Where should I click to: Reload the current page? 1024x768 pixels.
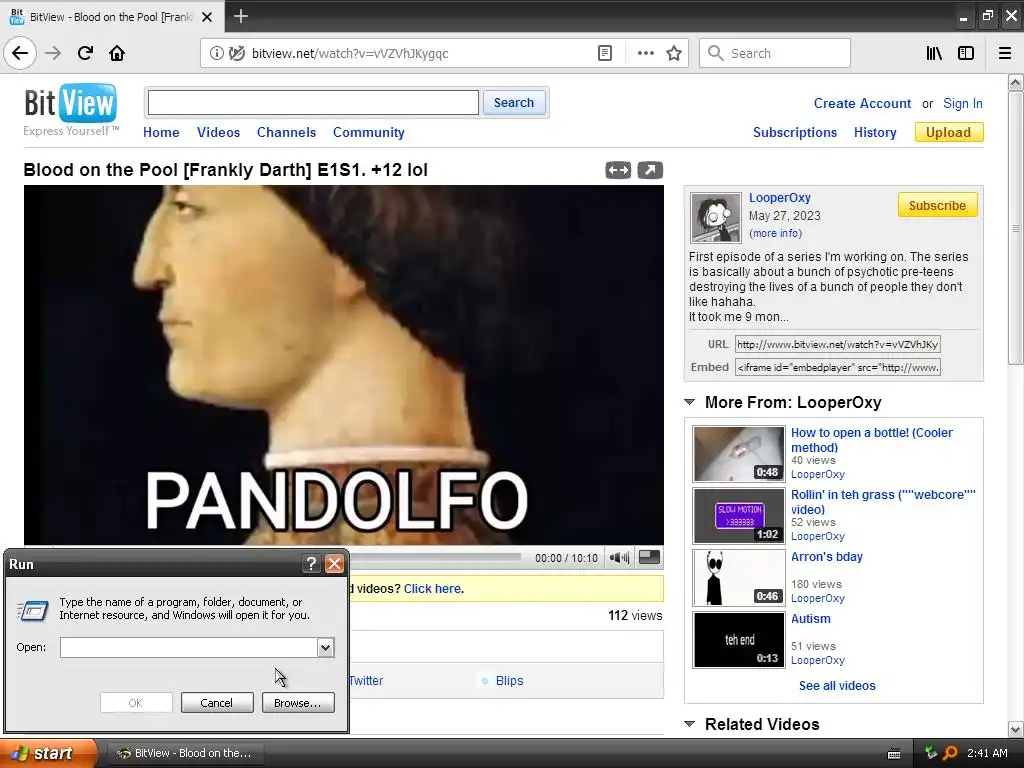pos(85,53)
